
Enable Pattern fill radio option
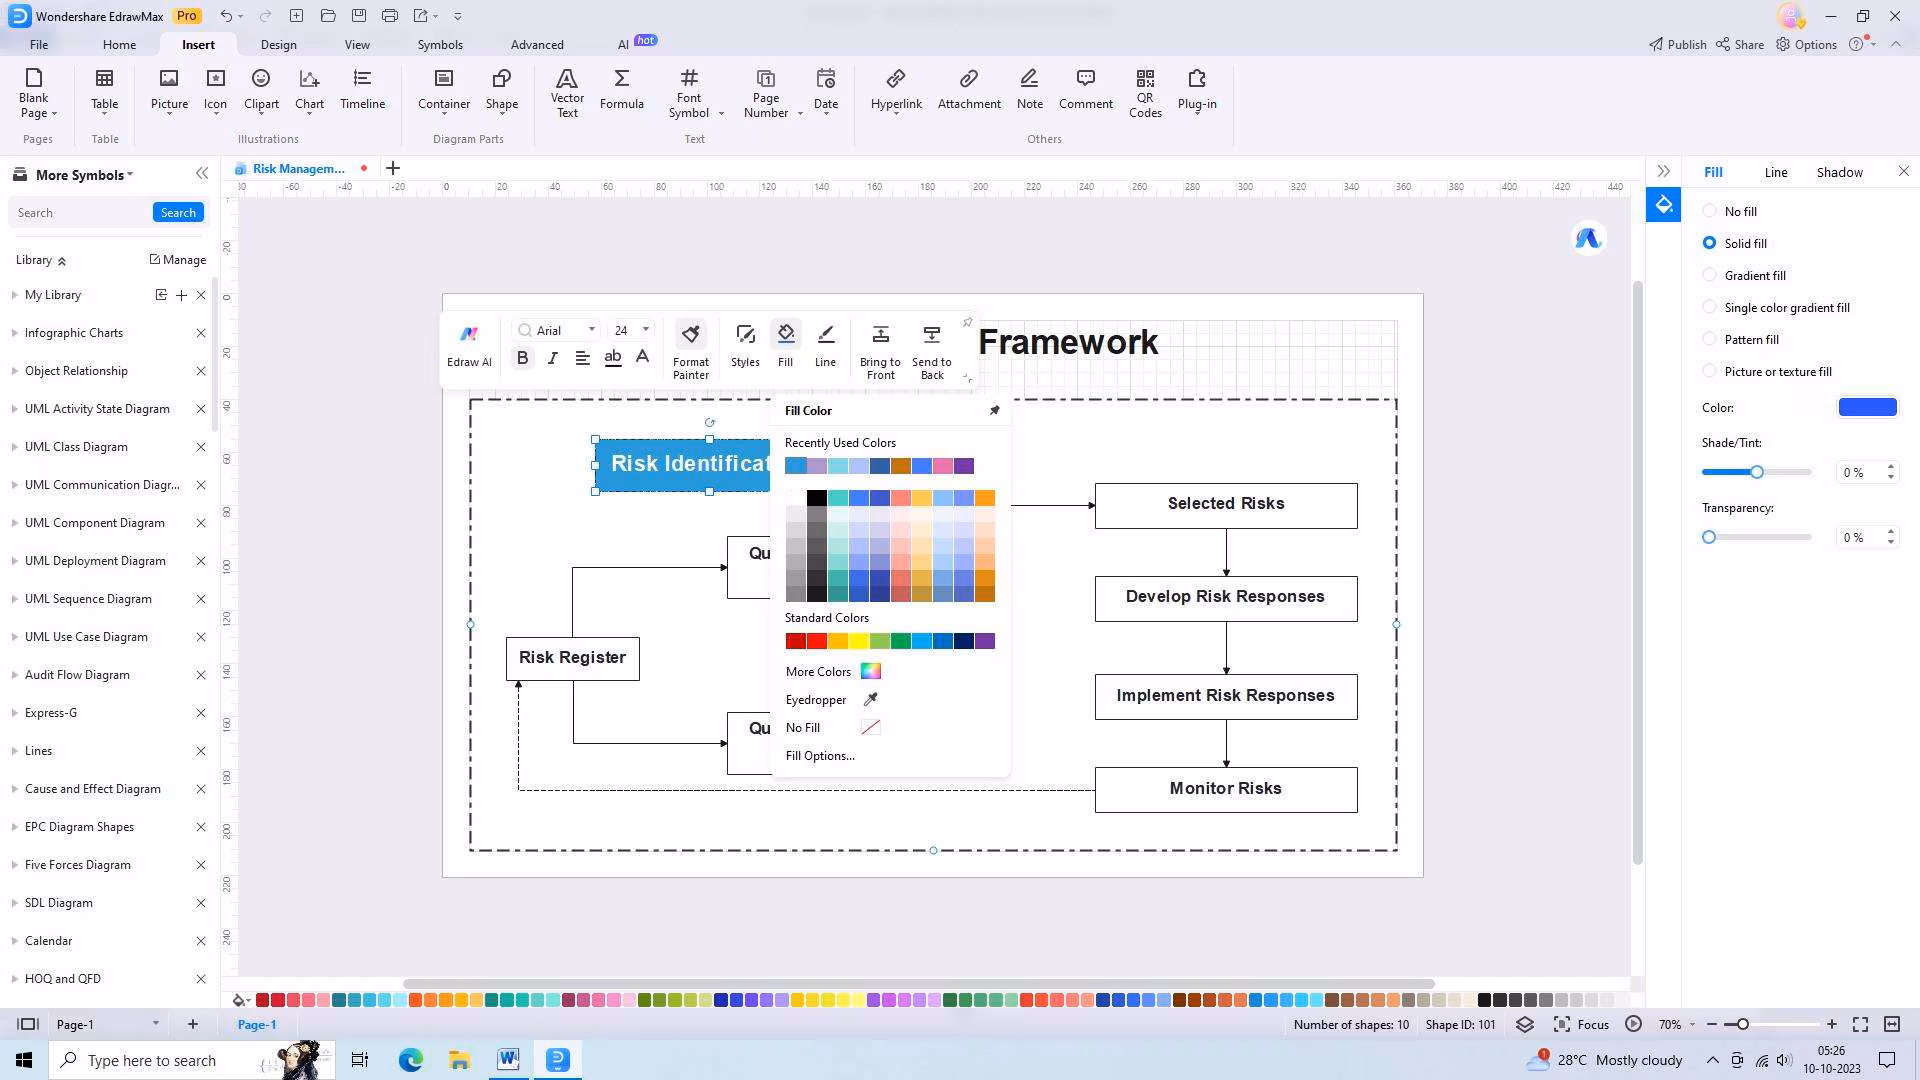1710,339
